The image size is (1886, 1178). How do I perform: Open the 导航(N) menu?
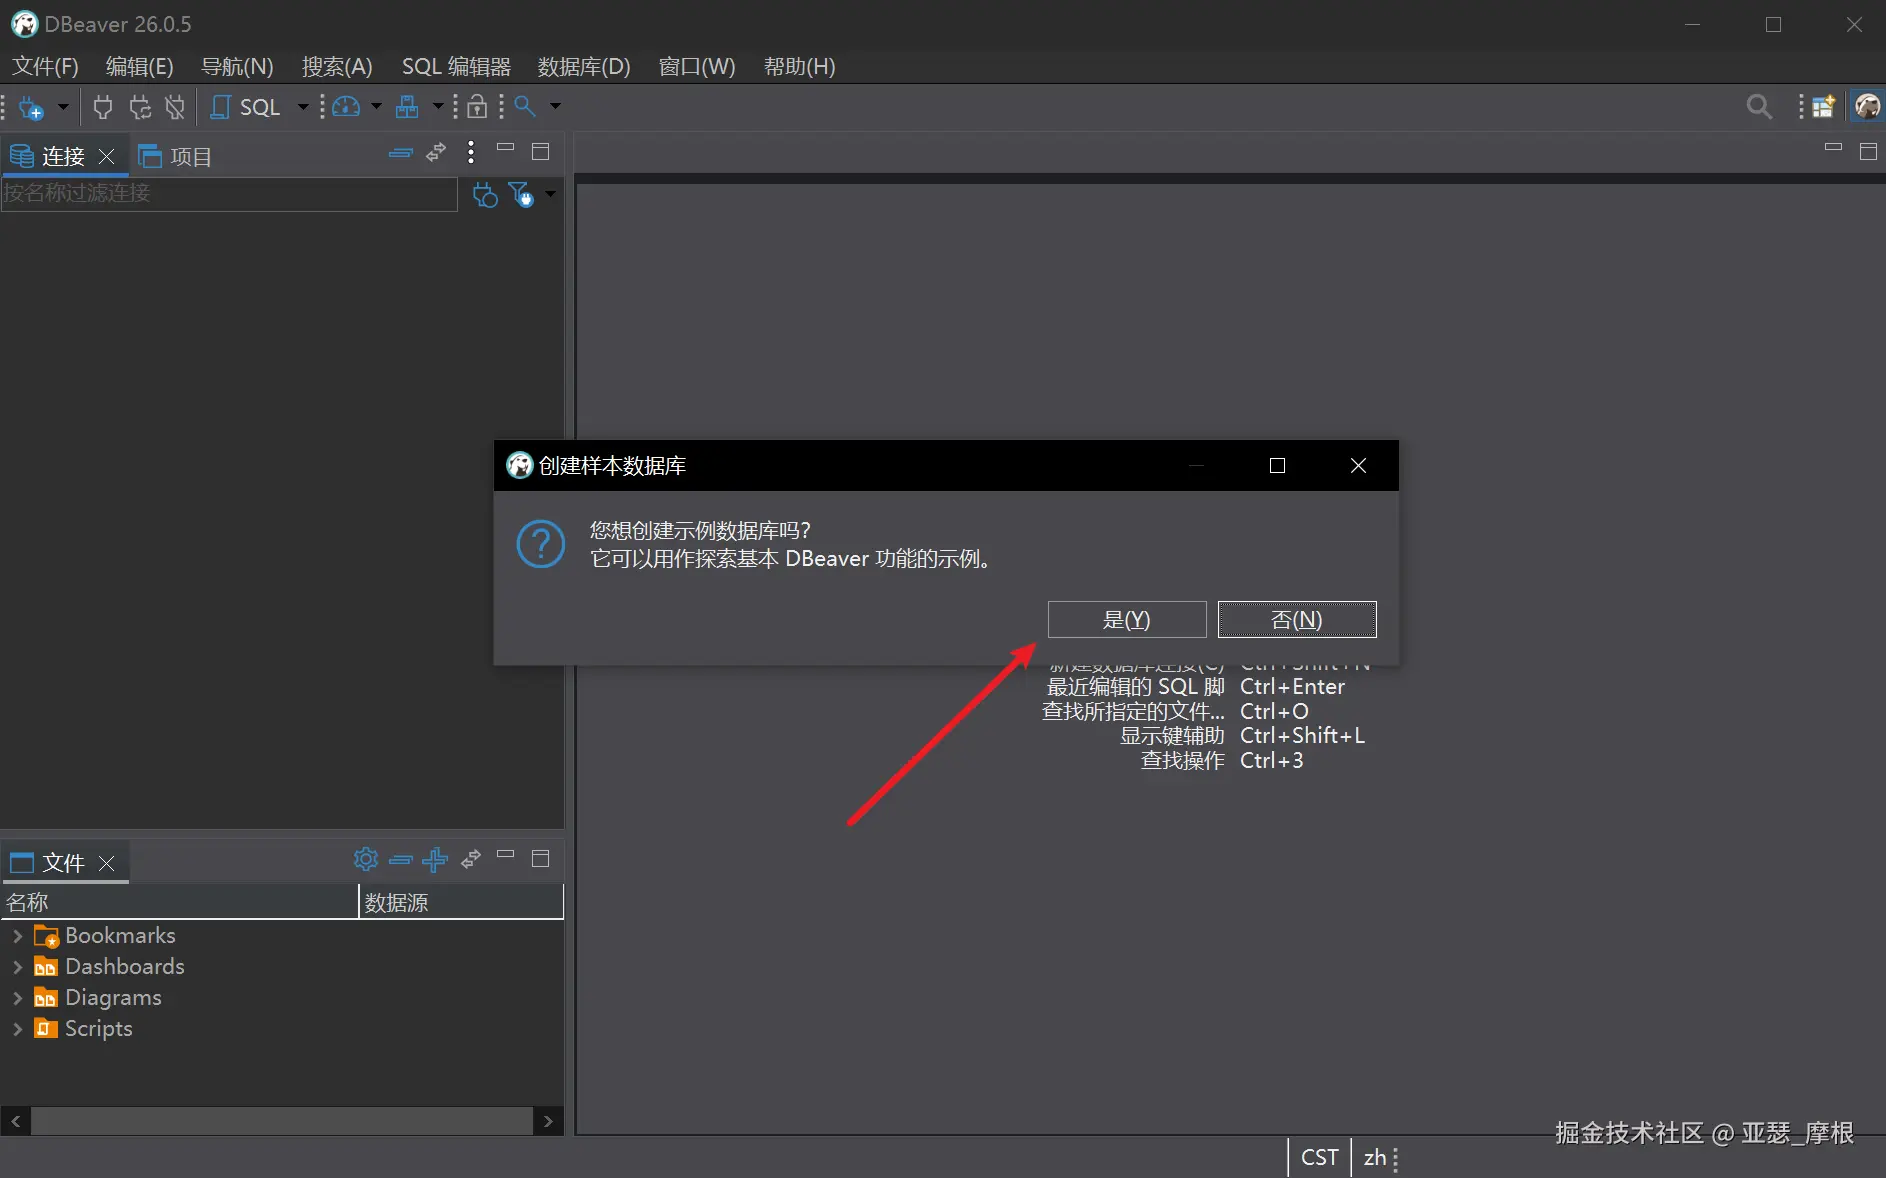tap(237, 67)
